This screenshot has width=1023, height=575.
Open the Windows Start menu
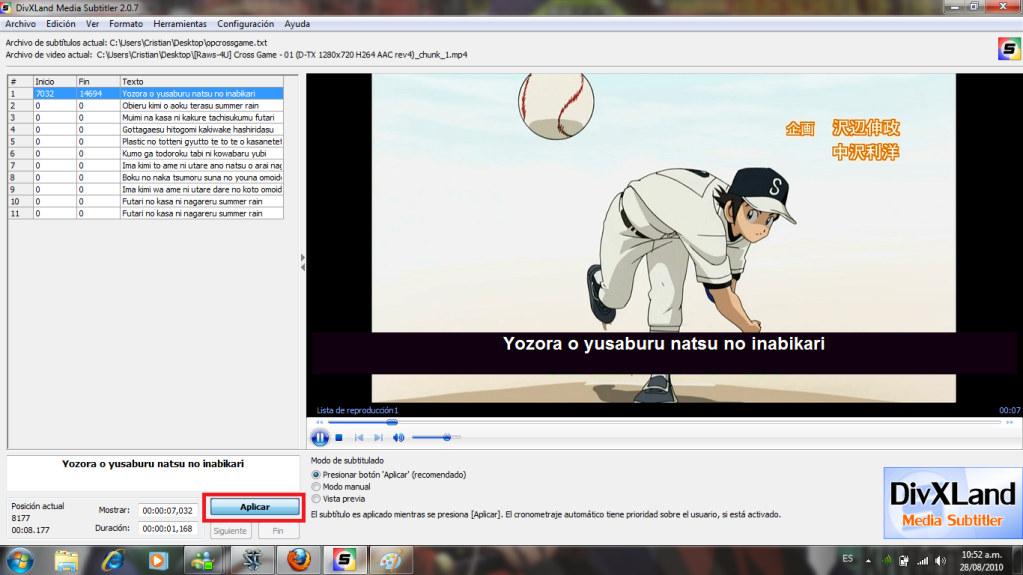pyautogui.click(x=20, y=561)
